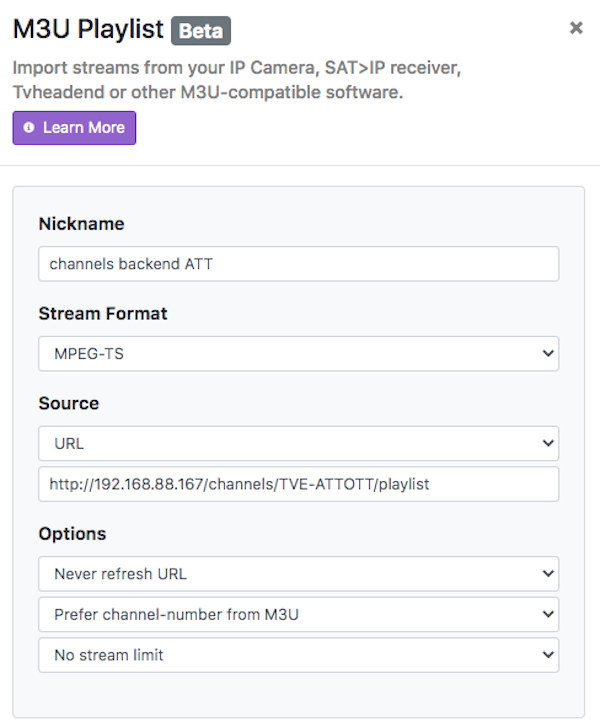The image size is (600, 727).
Task: Click the chevron on the refresh URL select
Action: click(546, 574)
